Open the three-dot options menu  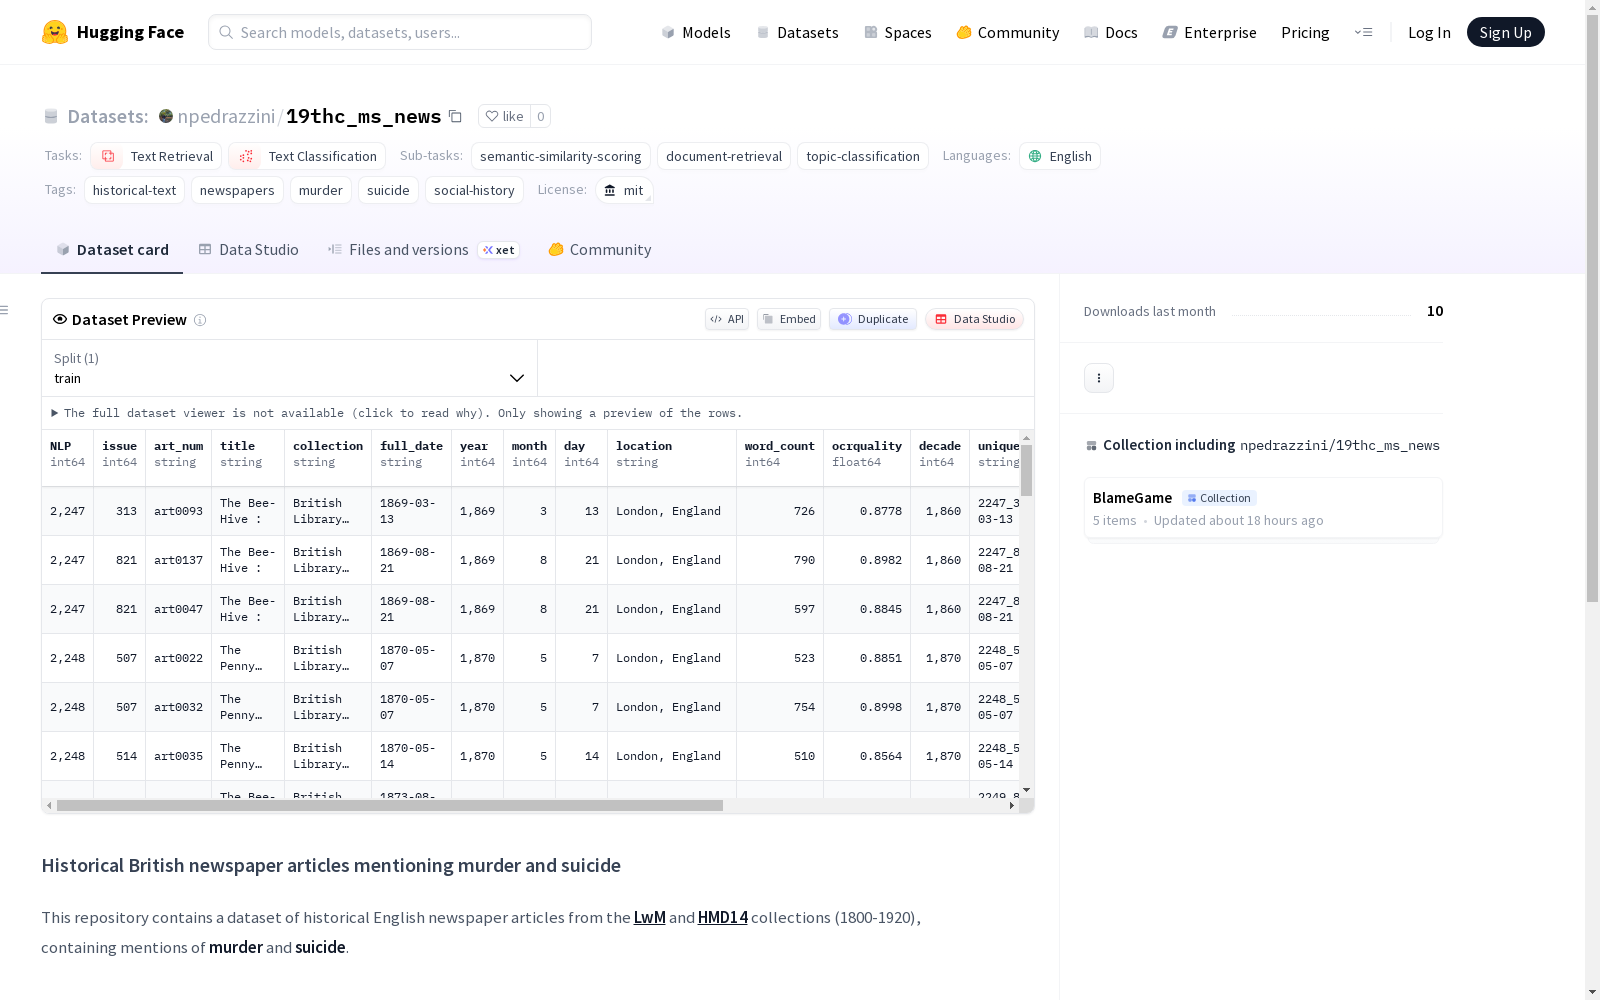[x=1099, y=378]
